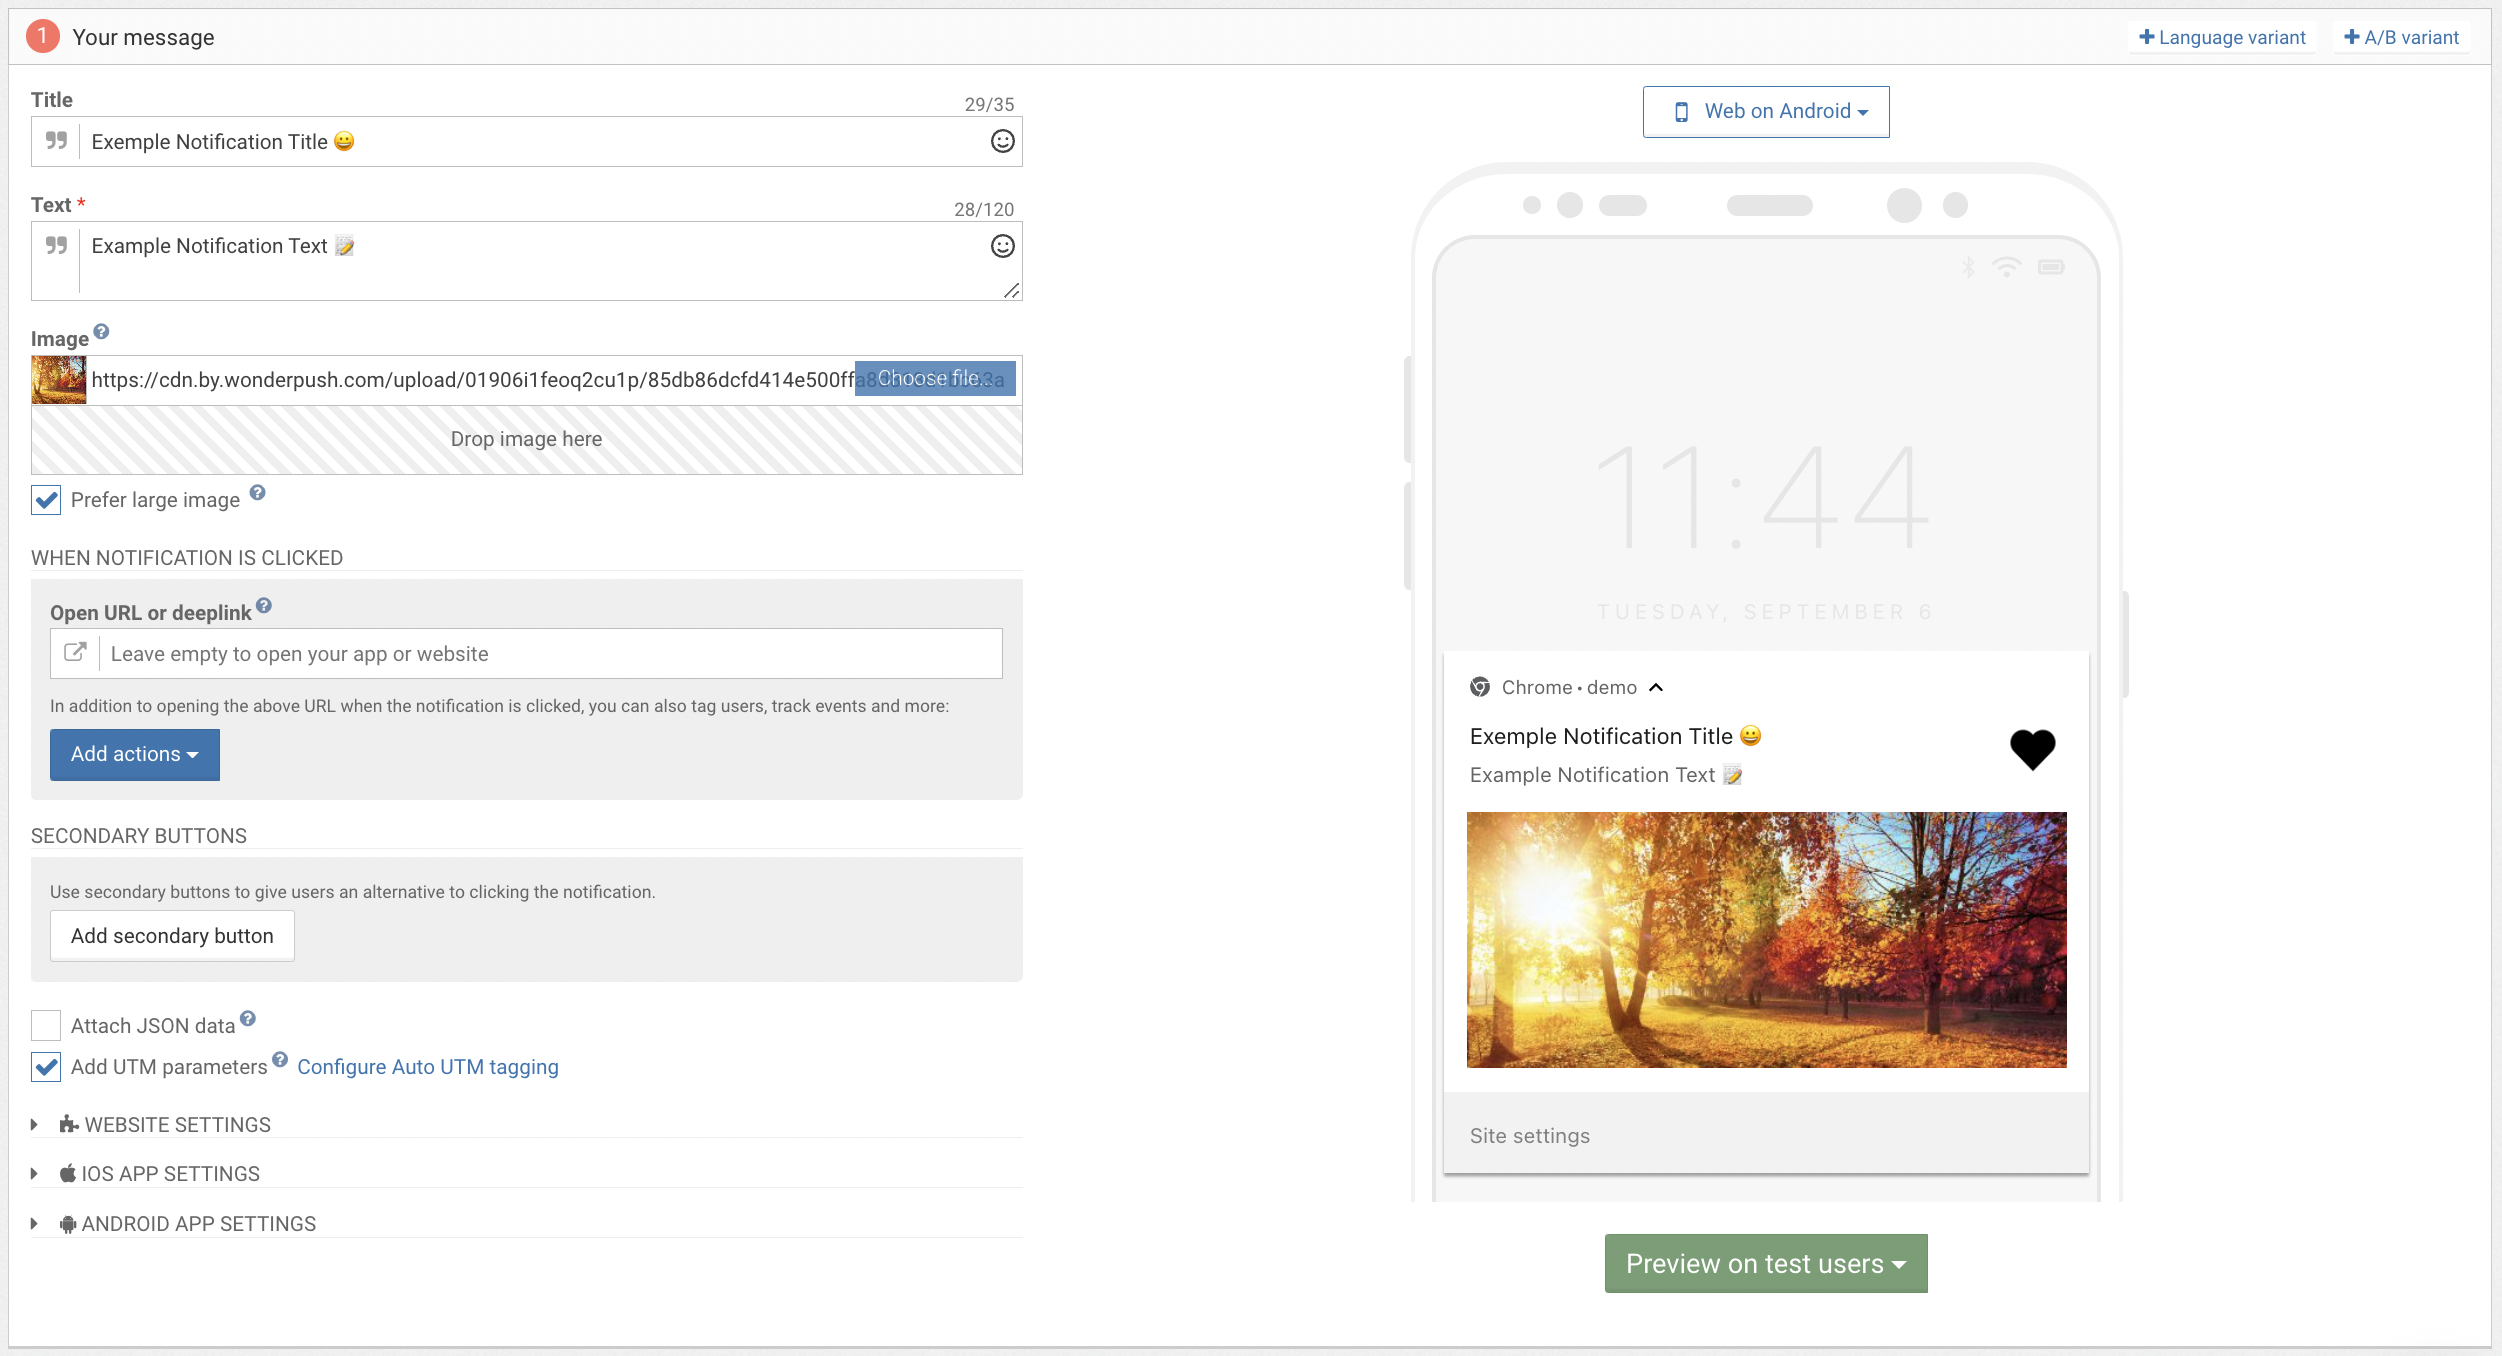This screenshot has height=1356, width=2502.
Task: Add an A/B variant
Action: click(x=2401, y=38)
